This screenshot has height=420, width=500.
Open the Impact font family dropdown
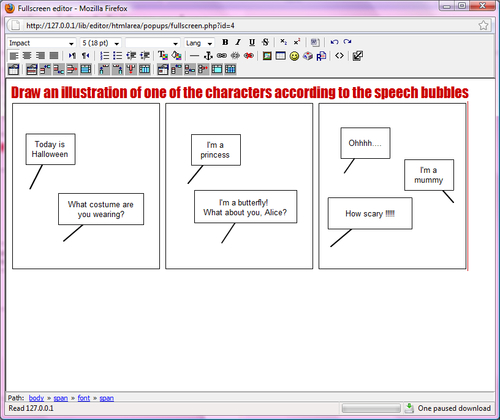[41, 43]
